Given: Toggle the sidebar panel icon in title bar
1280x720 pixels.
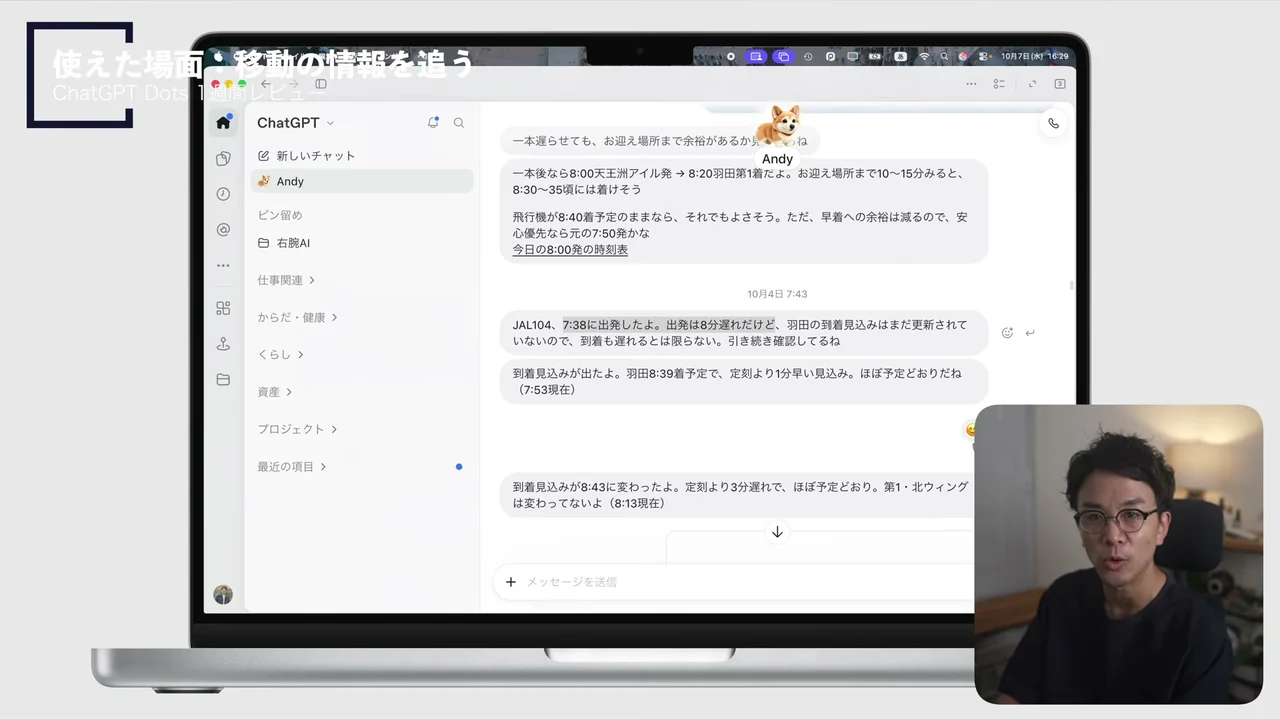Looking at the screenshot, I should click(321, 84).
